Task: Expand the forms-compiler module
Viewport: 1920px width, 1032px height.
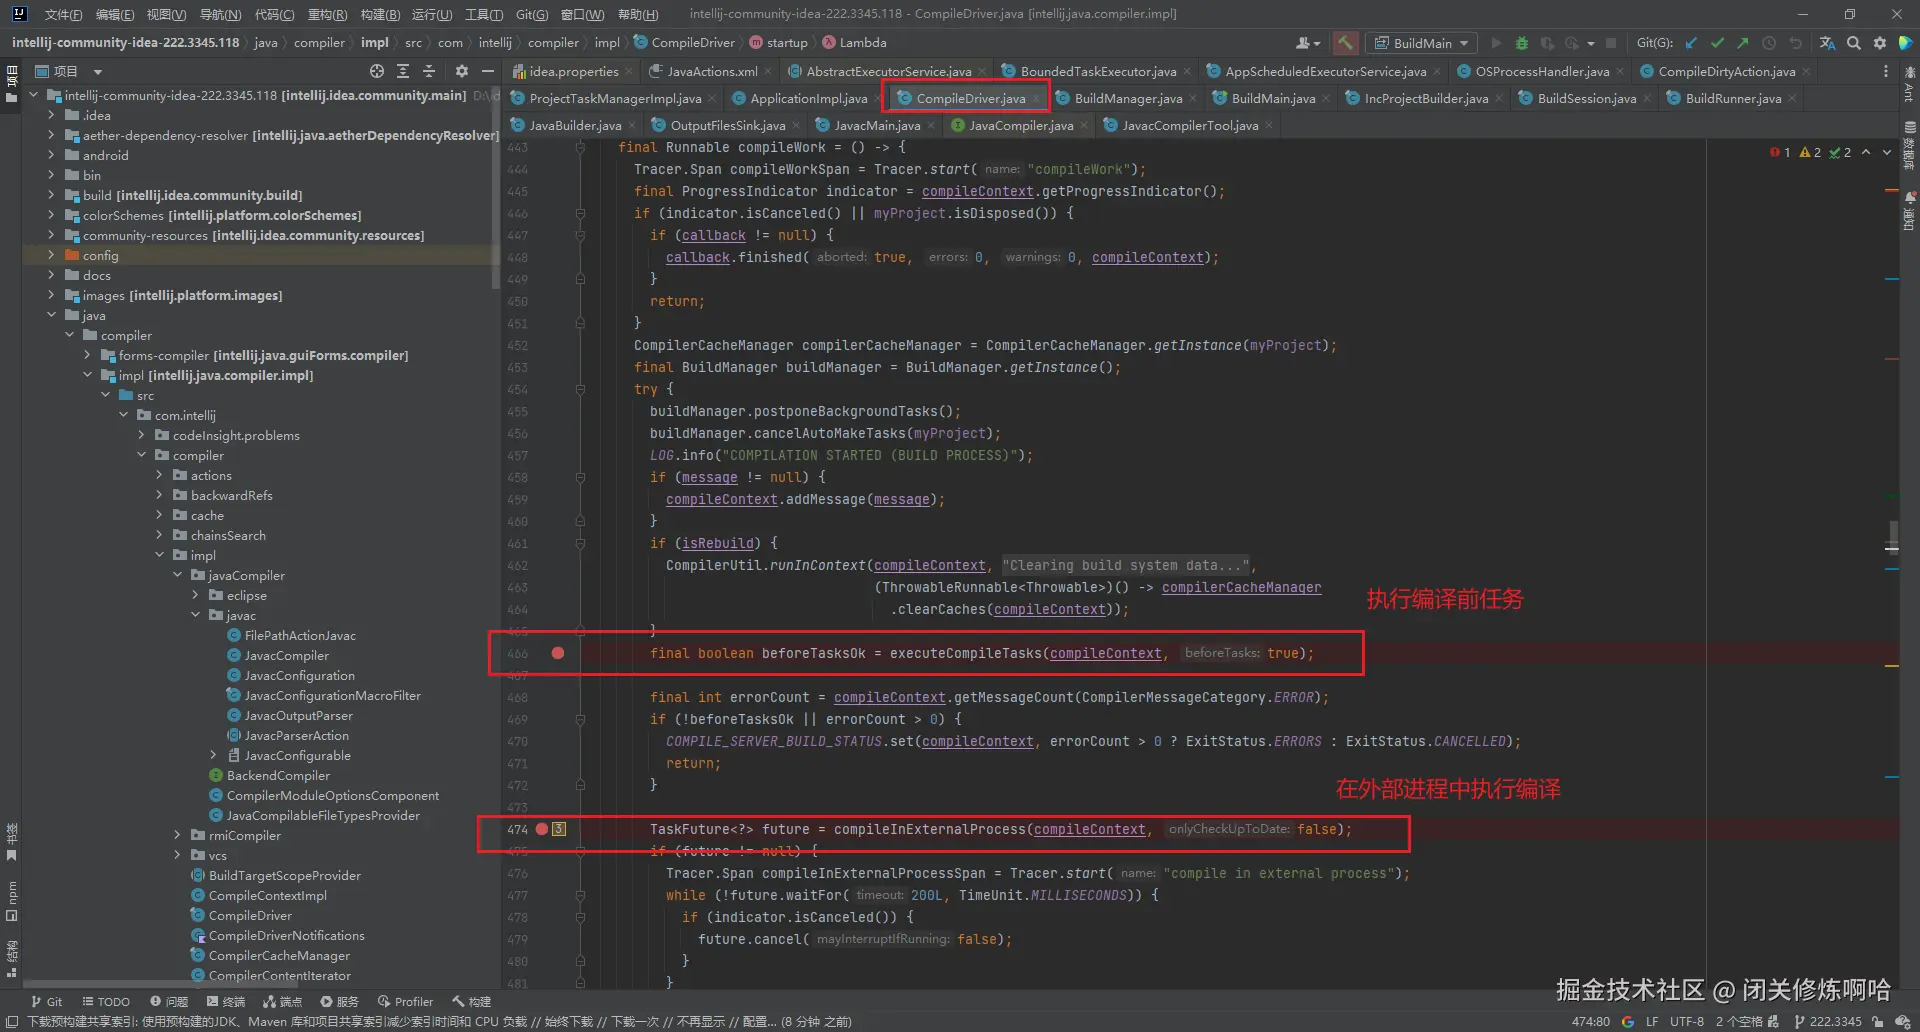Action: point(87,355)
